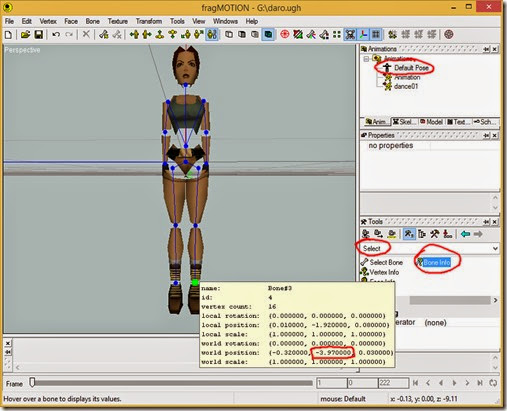Image resolution: width=507 pixels, height=411 pixels.
Task: Click the crossed hammers icon in Tools panel
Action: click(434, 234)
